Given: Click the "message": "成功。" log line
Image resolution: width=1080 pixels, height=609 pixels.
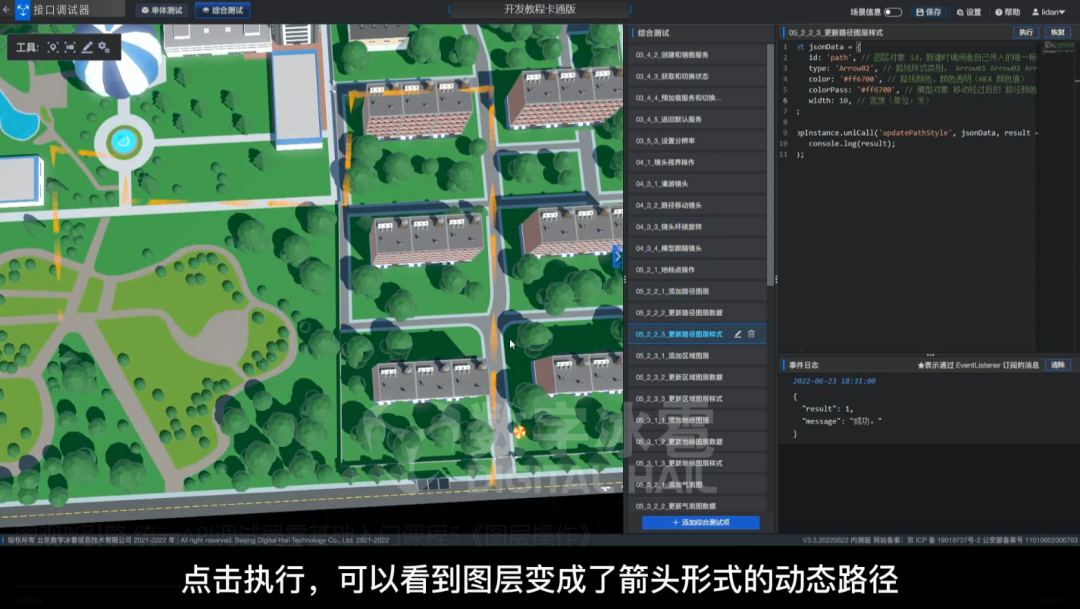Looking at the screenshot, I should (x=842, y=421).
